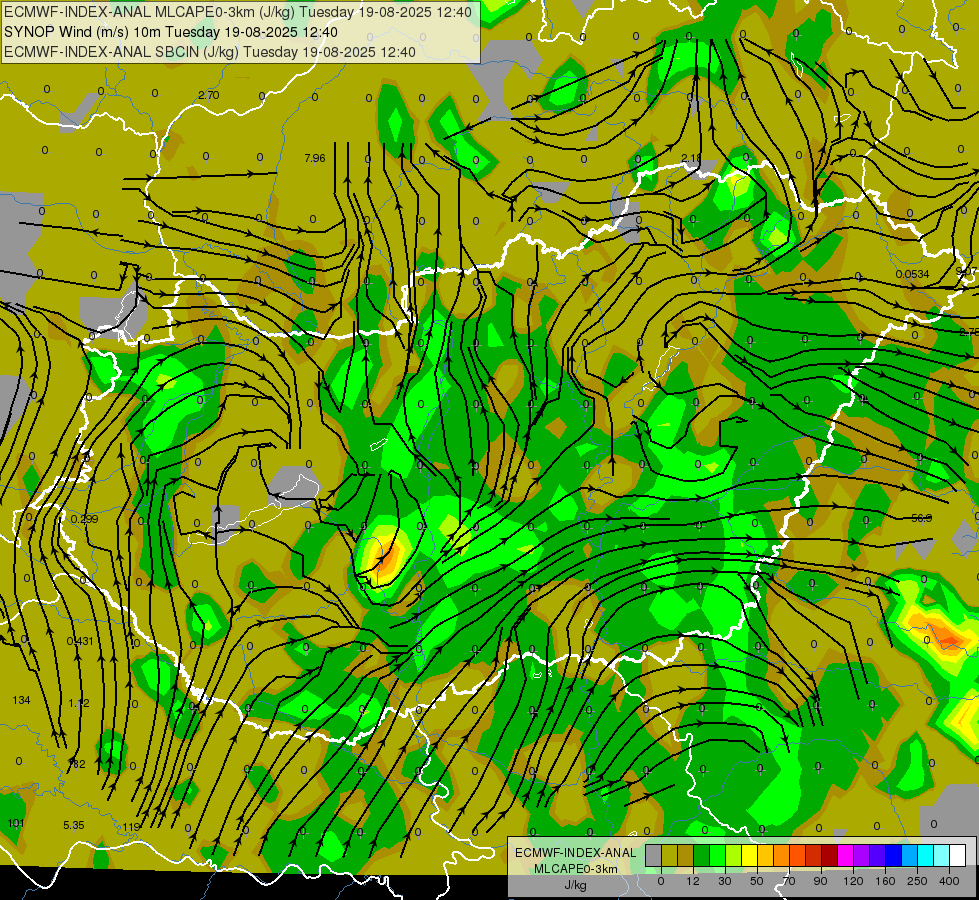Select the white swatch ending the legend
Screen dimensions: 979x900
coord(958,855)
